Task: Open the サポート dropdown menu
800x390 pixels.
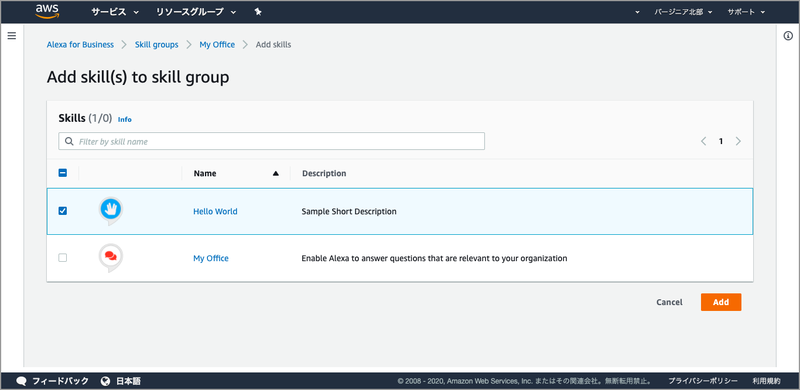Action: tap(746, 12)
